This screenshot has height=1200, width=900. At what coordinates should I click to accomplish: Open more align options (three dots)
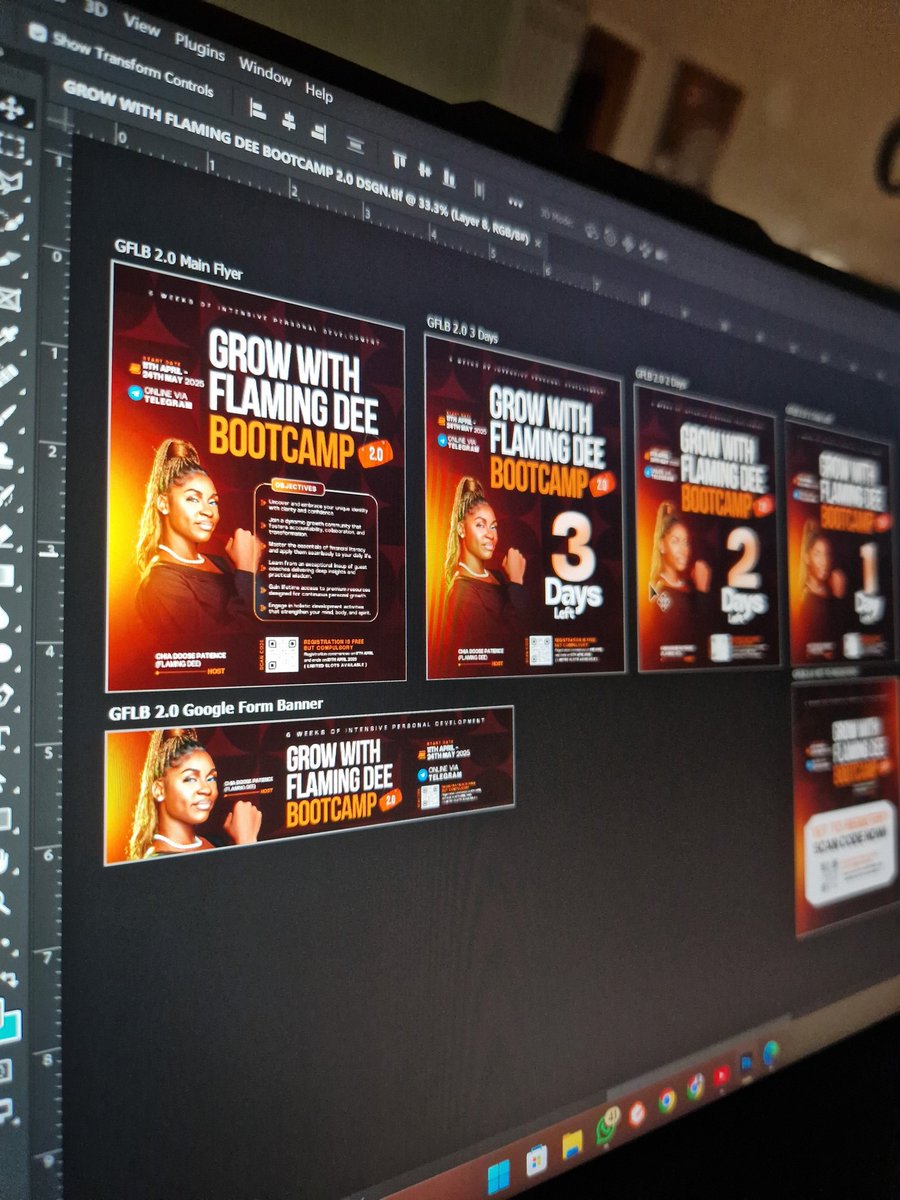515,201
